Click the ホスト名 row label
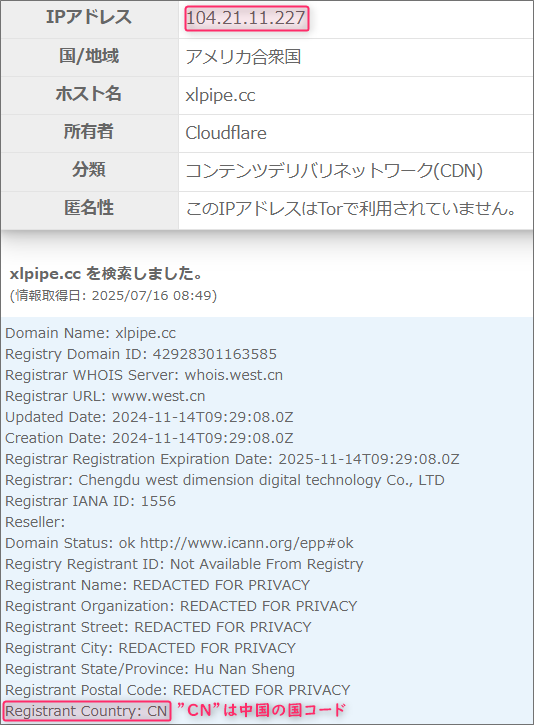This screenshot has width=534, height=725. coord(89,94)
